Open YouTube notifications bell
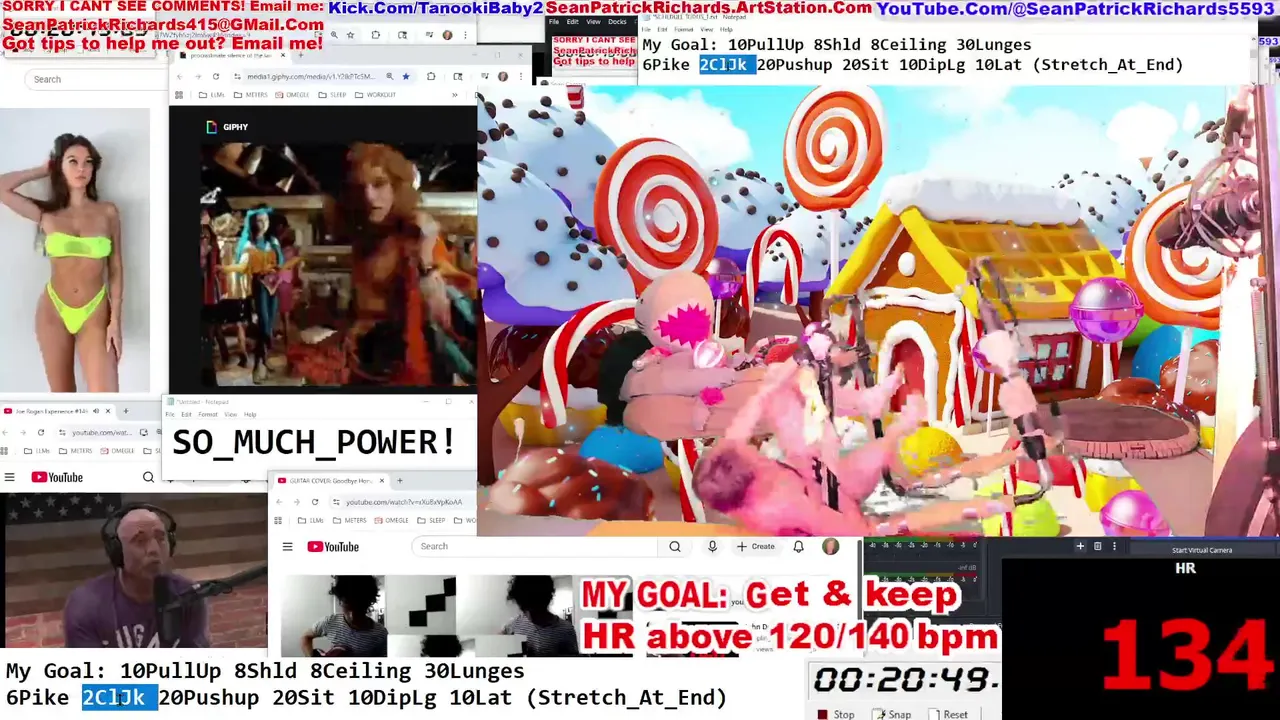 [x=798, y=546]
